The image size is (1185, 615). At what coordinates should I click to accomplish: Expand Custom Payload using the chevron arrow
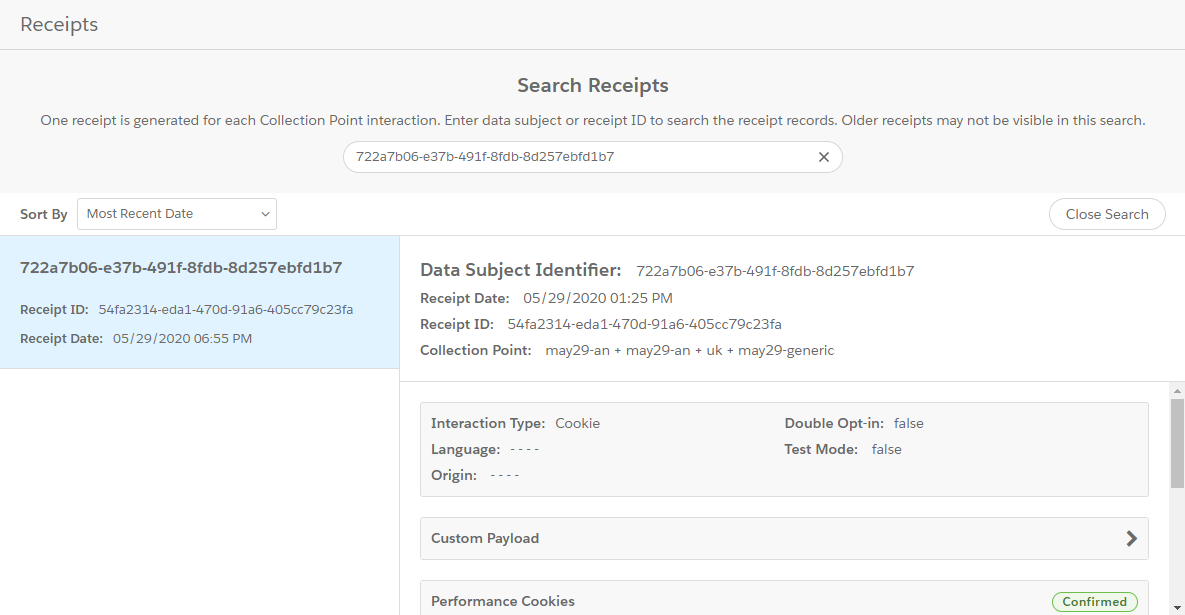click(1131, 538)
